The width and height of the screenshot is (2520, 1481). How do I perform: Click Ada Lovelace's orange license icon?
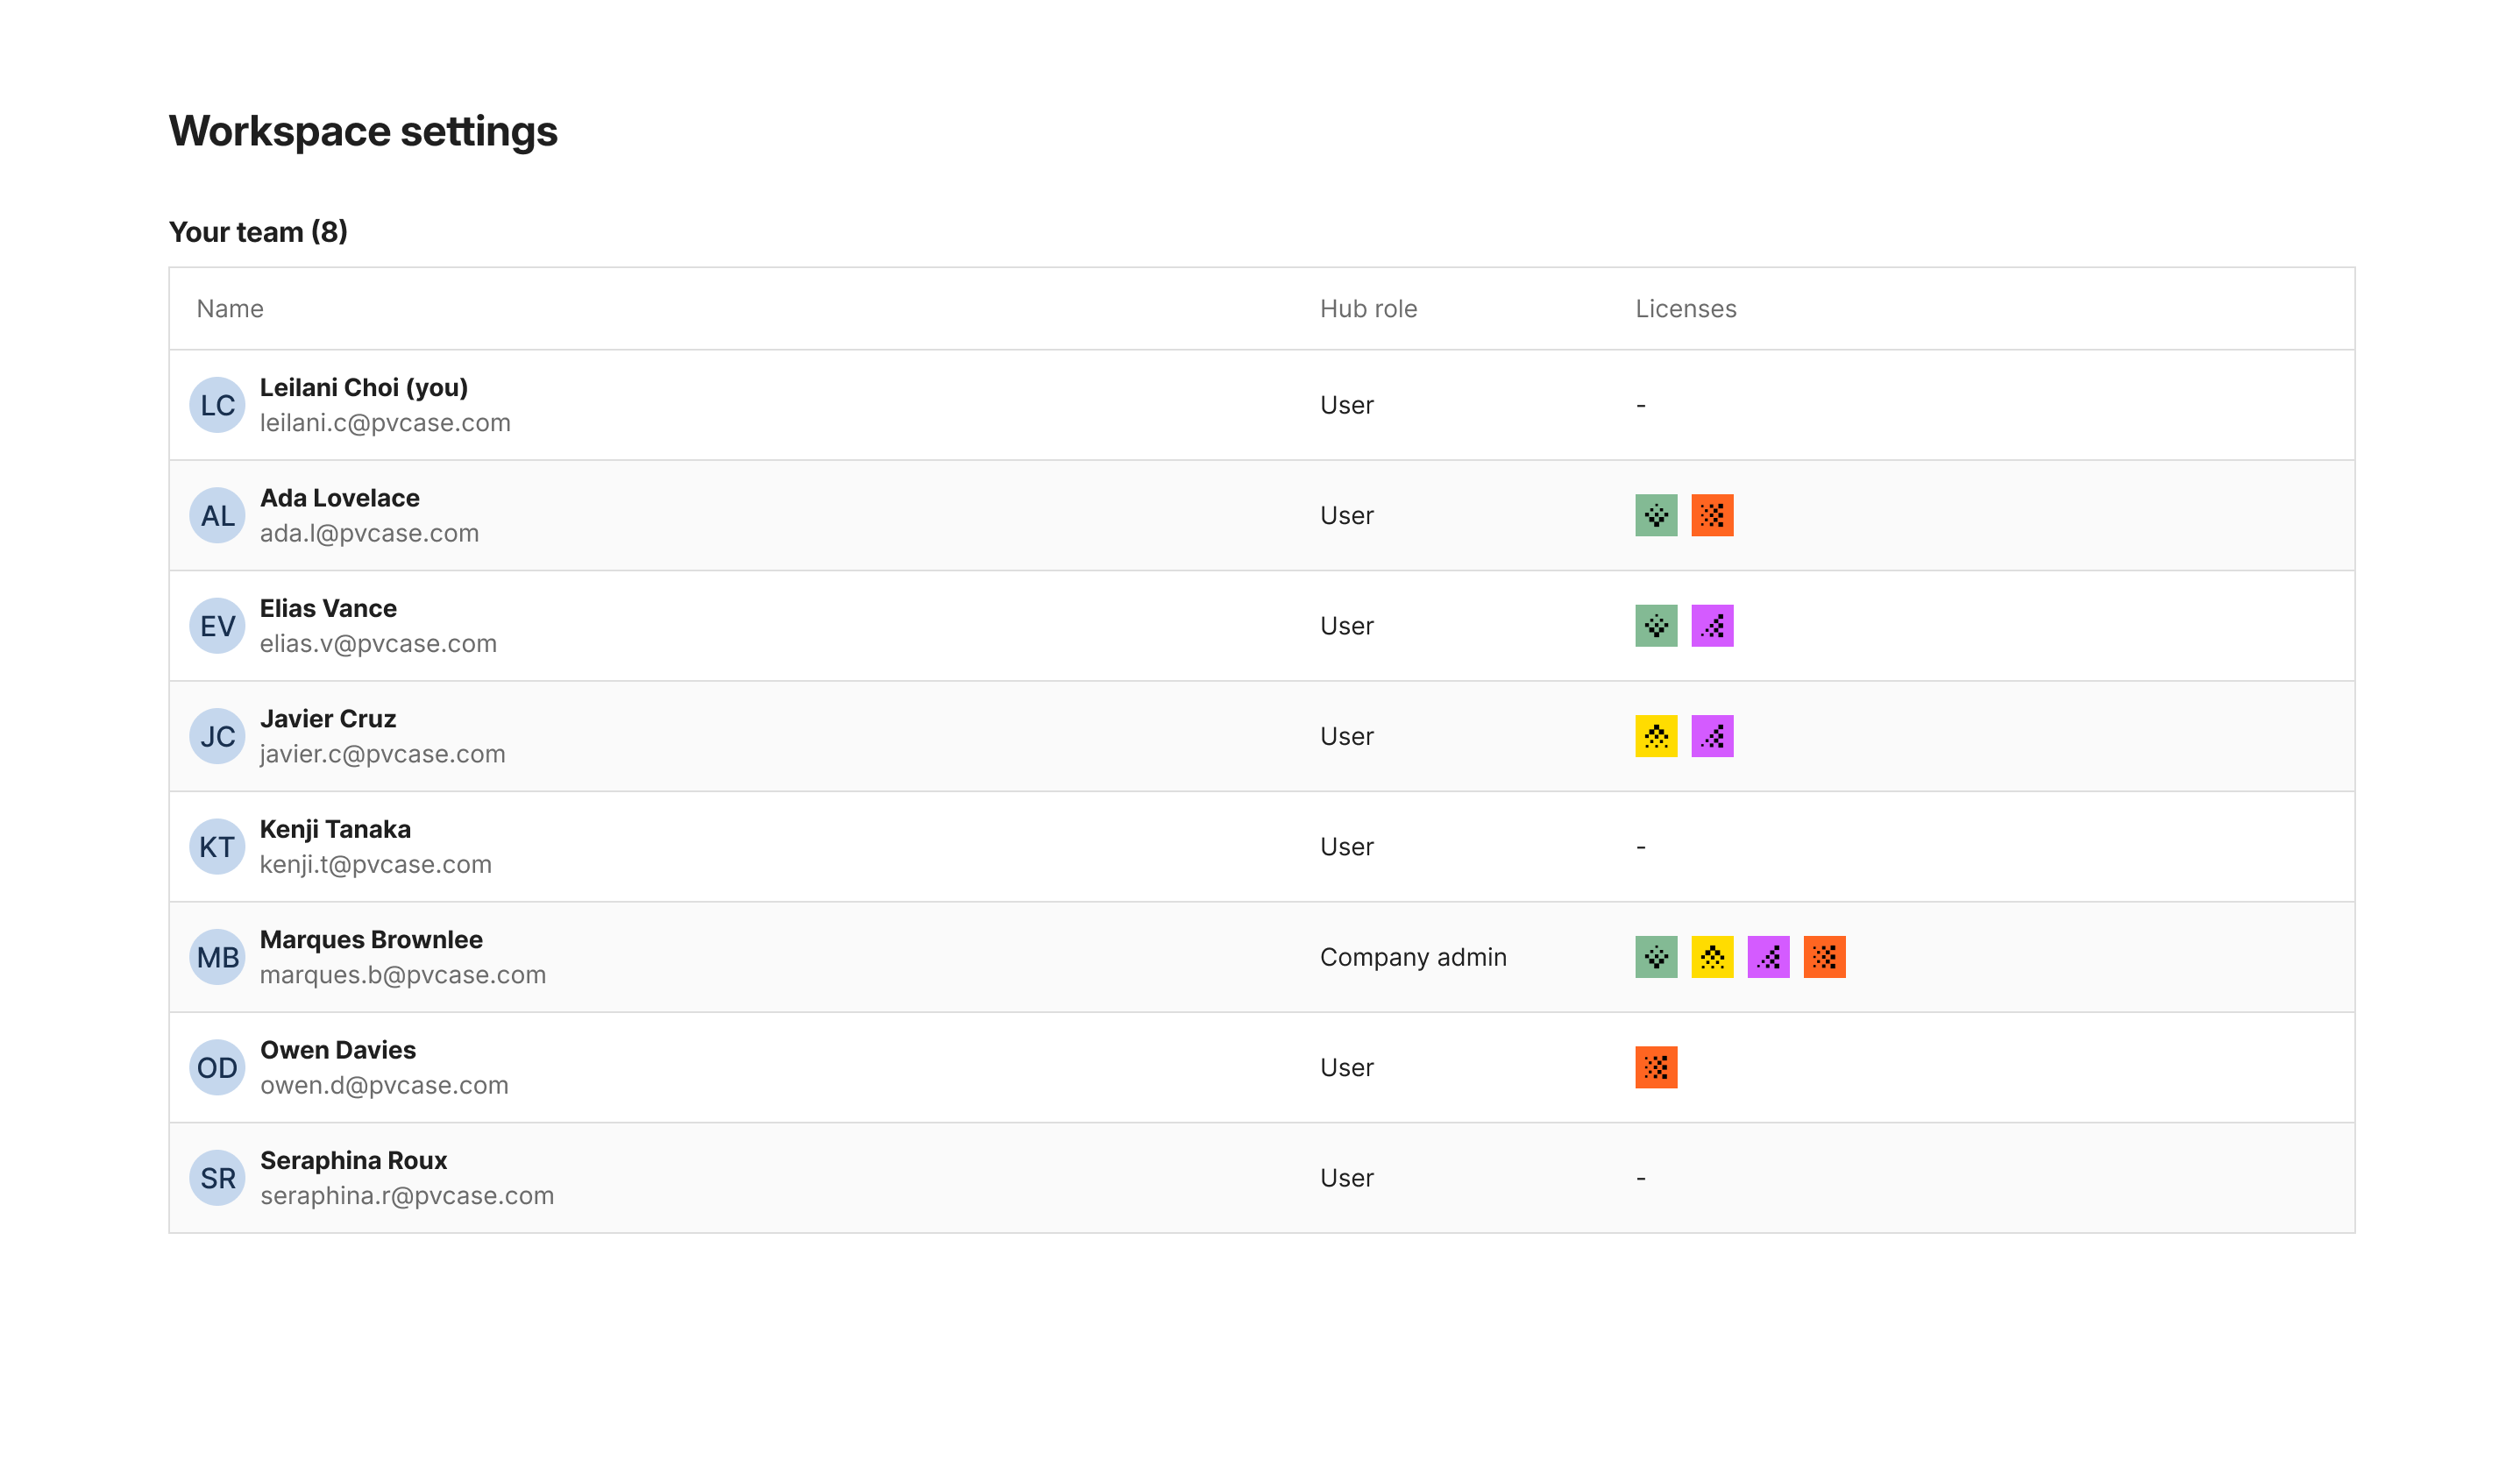point(1713,516)
